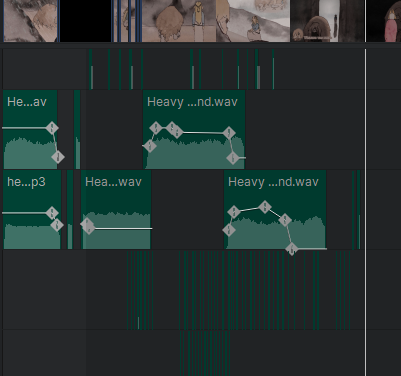Click the starting keyframe of the lower-track Heavy ...nd.wav clip

click(229, 230)
